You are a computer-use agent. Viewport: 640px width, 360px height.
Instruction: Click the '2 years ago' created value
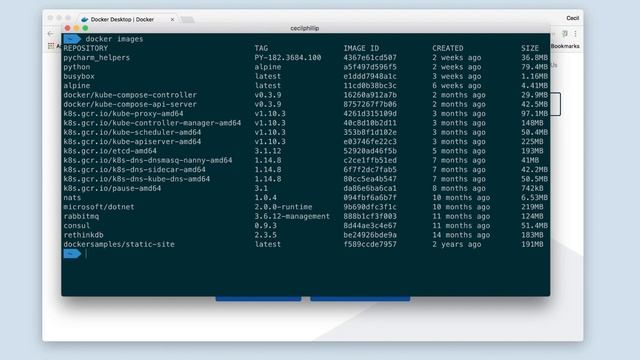(x=457, y=244)
